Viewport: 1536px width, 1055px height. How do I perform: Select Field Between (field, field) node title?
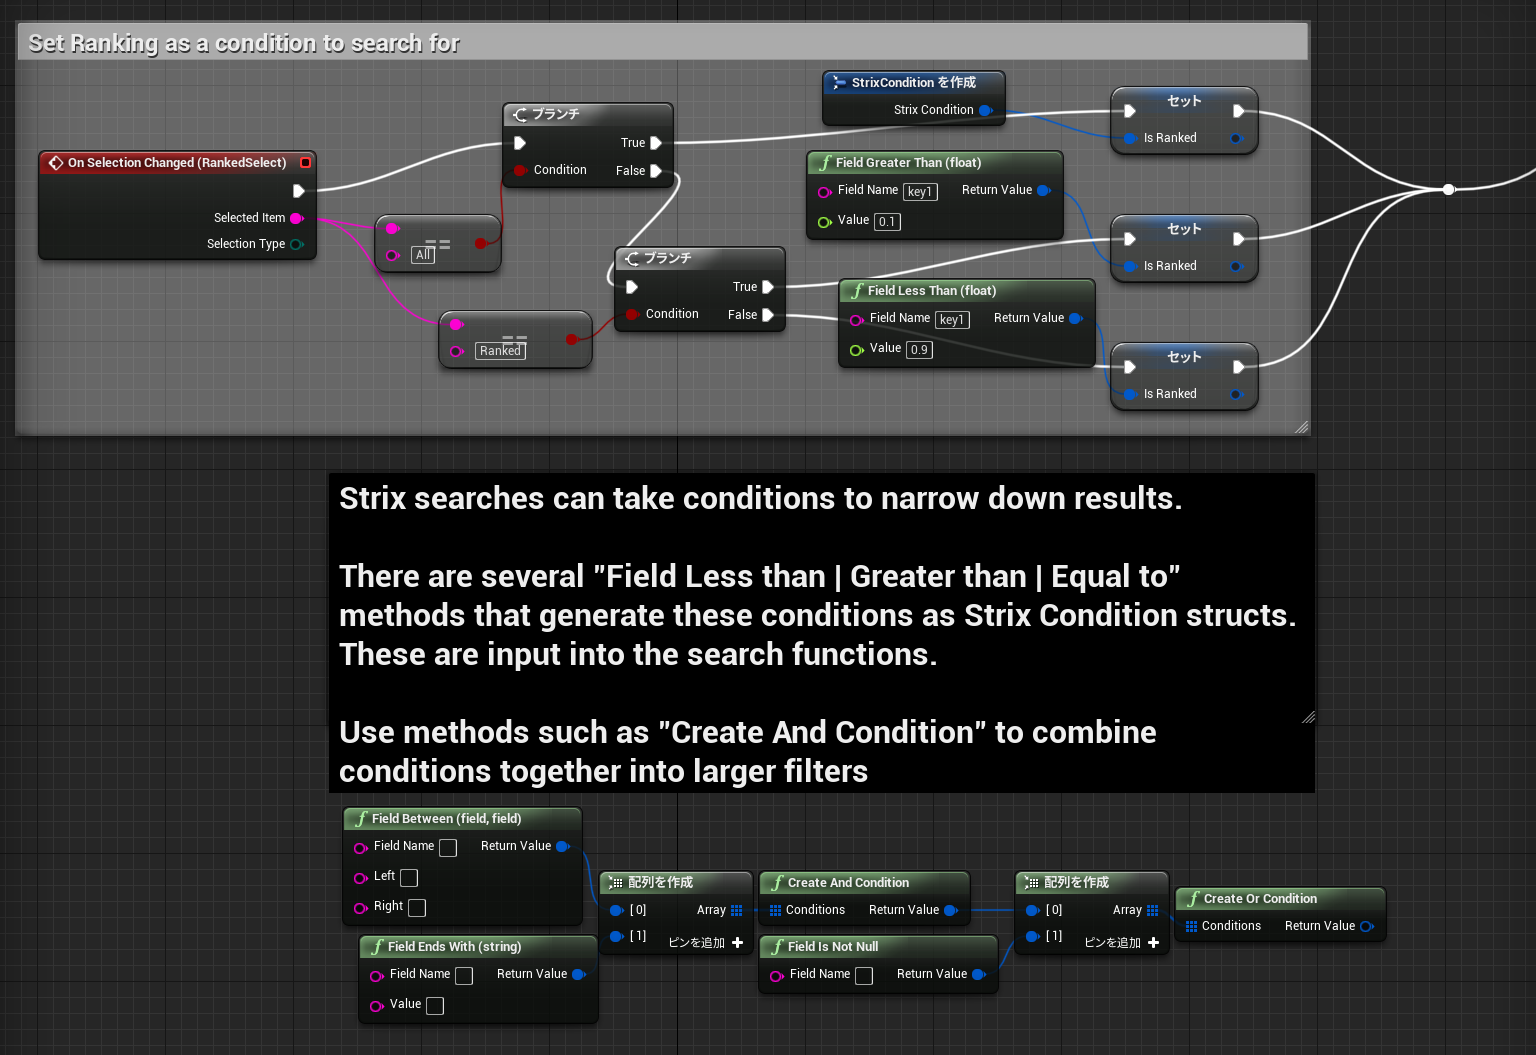coord(446,818)
